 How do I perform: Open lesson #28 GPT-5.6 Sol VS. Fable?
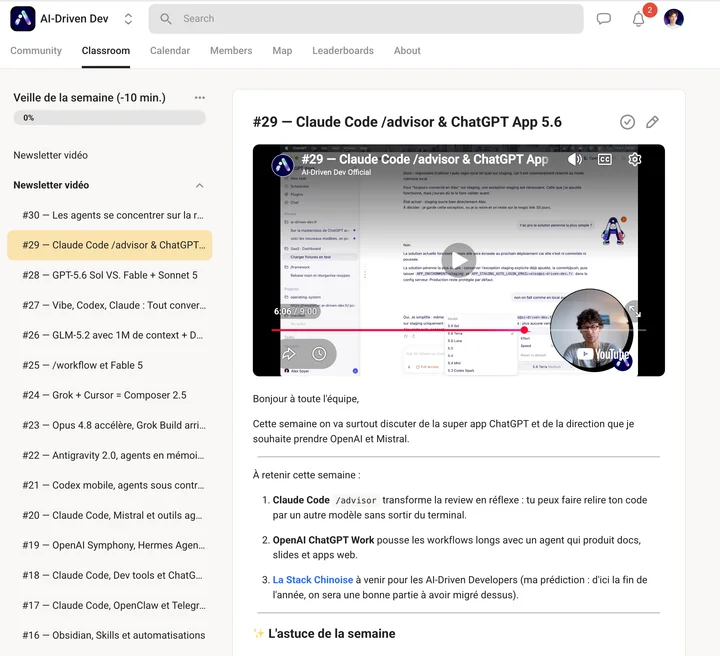(x=109, y=275)
